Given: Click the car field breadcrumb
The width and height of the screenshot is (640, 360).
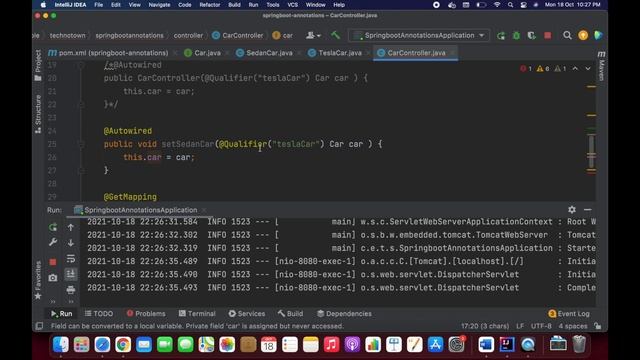Looking at the screenshot, I should click(282, 36).
